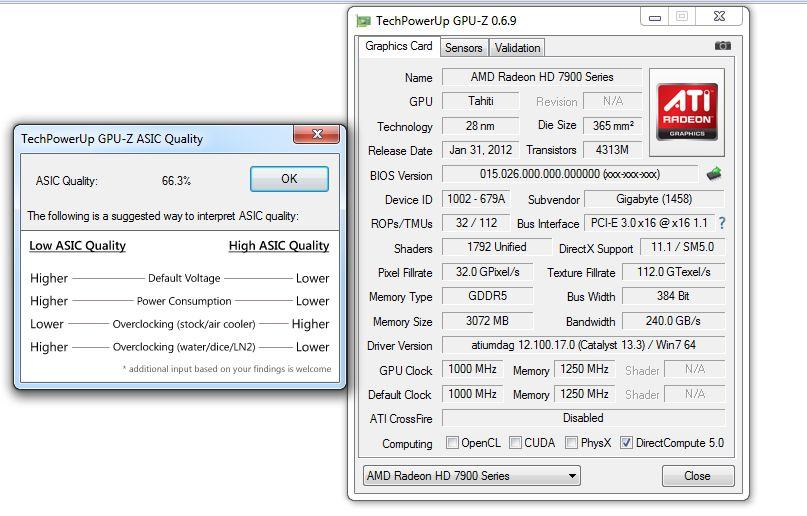Image resolution: width=807 pixels, height=516 pixels.
Task: Click Overclocking (water/dice/LN2) label
Action: (x=184, y=347)
